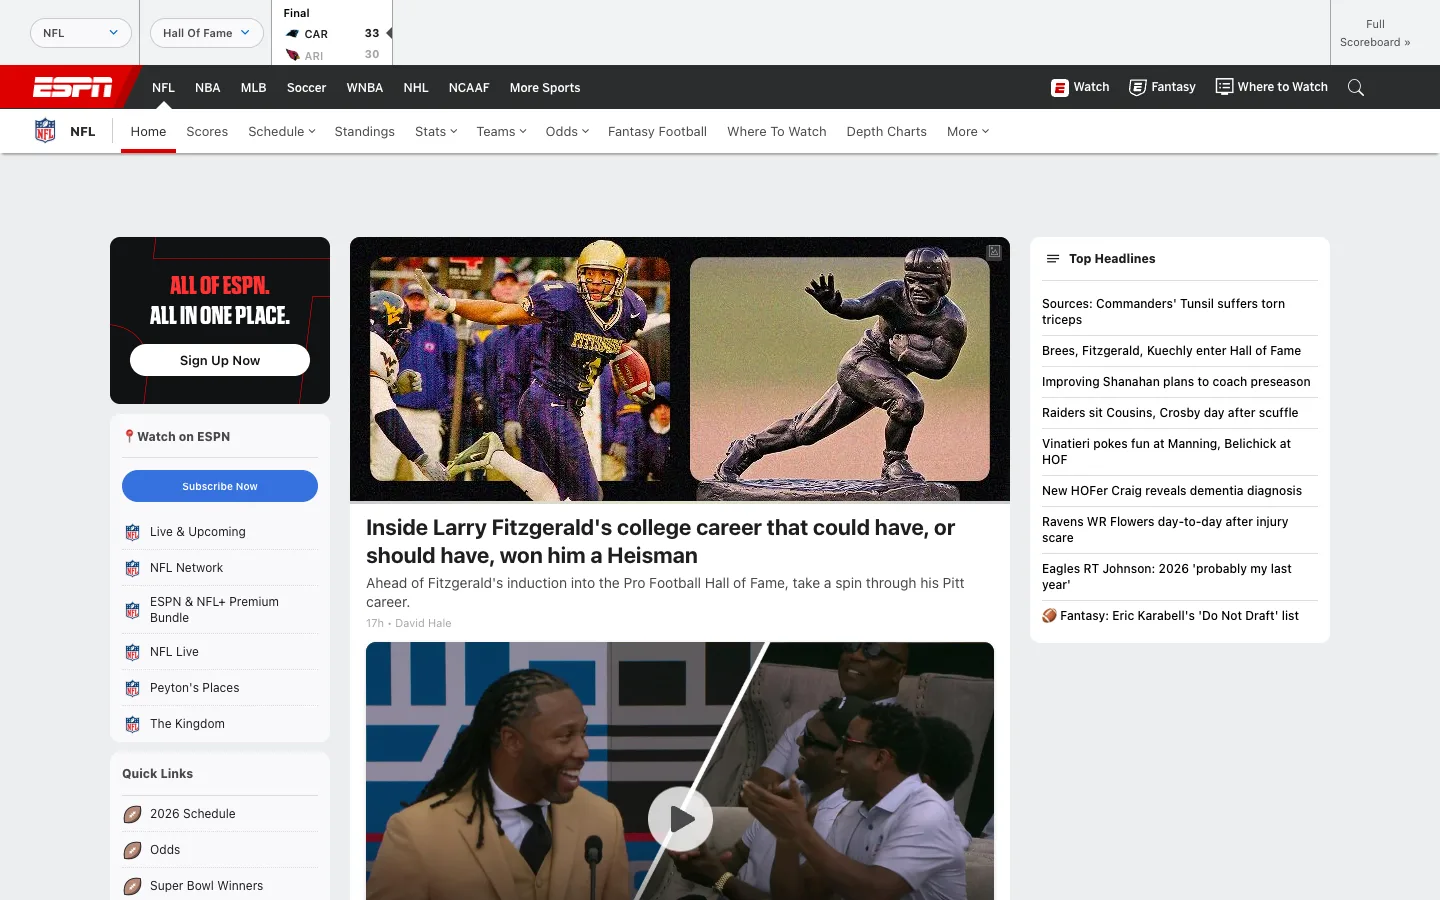Open the Vinatieri pokes fun at Manning headline
The width and height of the screenshot is (1440, 900).
tap(1166, 452)
